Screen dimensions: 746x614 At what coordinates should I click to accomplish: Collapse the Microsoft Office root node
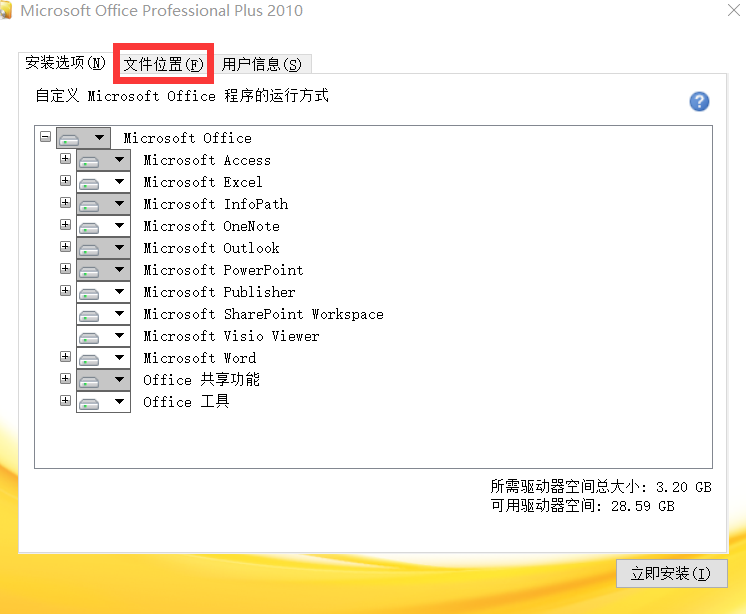(x=46, y=137)
